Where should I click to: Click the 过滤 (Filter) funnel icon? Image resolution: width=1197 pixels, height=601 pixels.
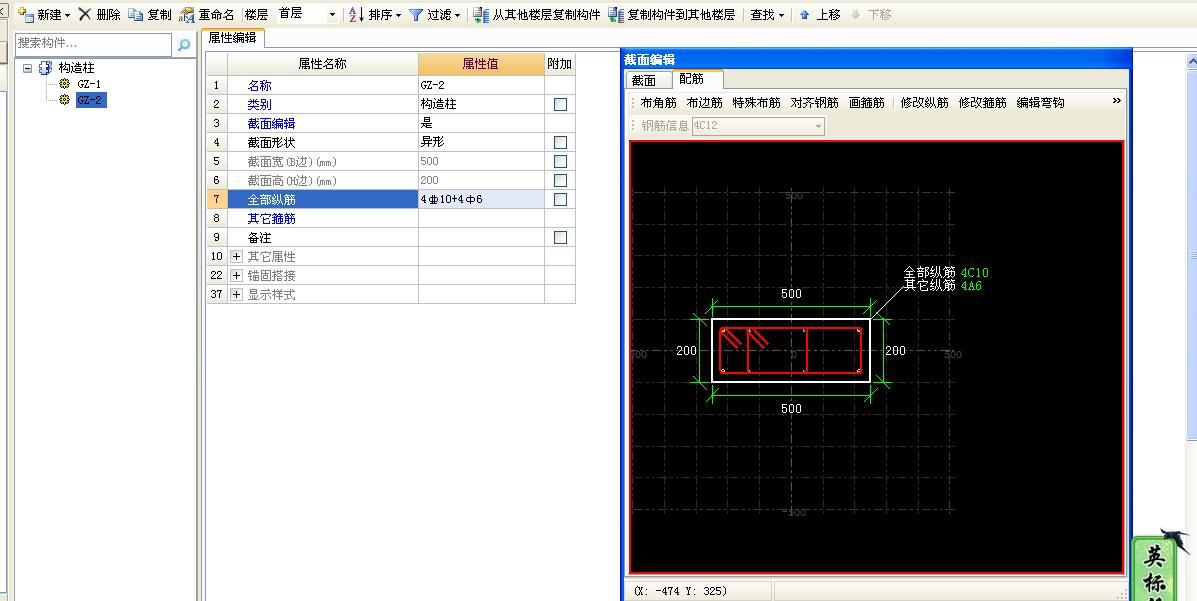click(416, 15)
